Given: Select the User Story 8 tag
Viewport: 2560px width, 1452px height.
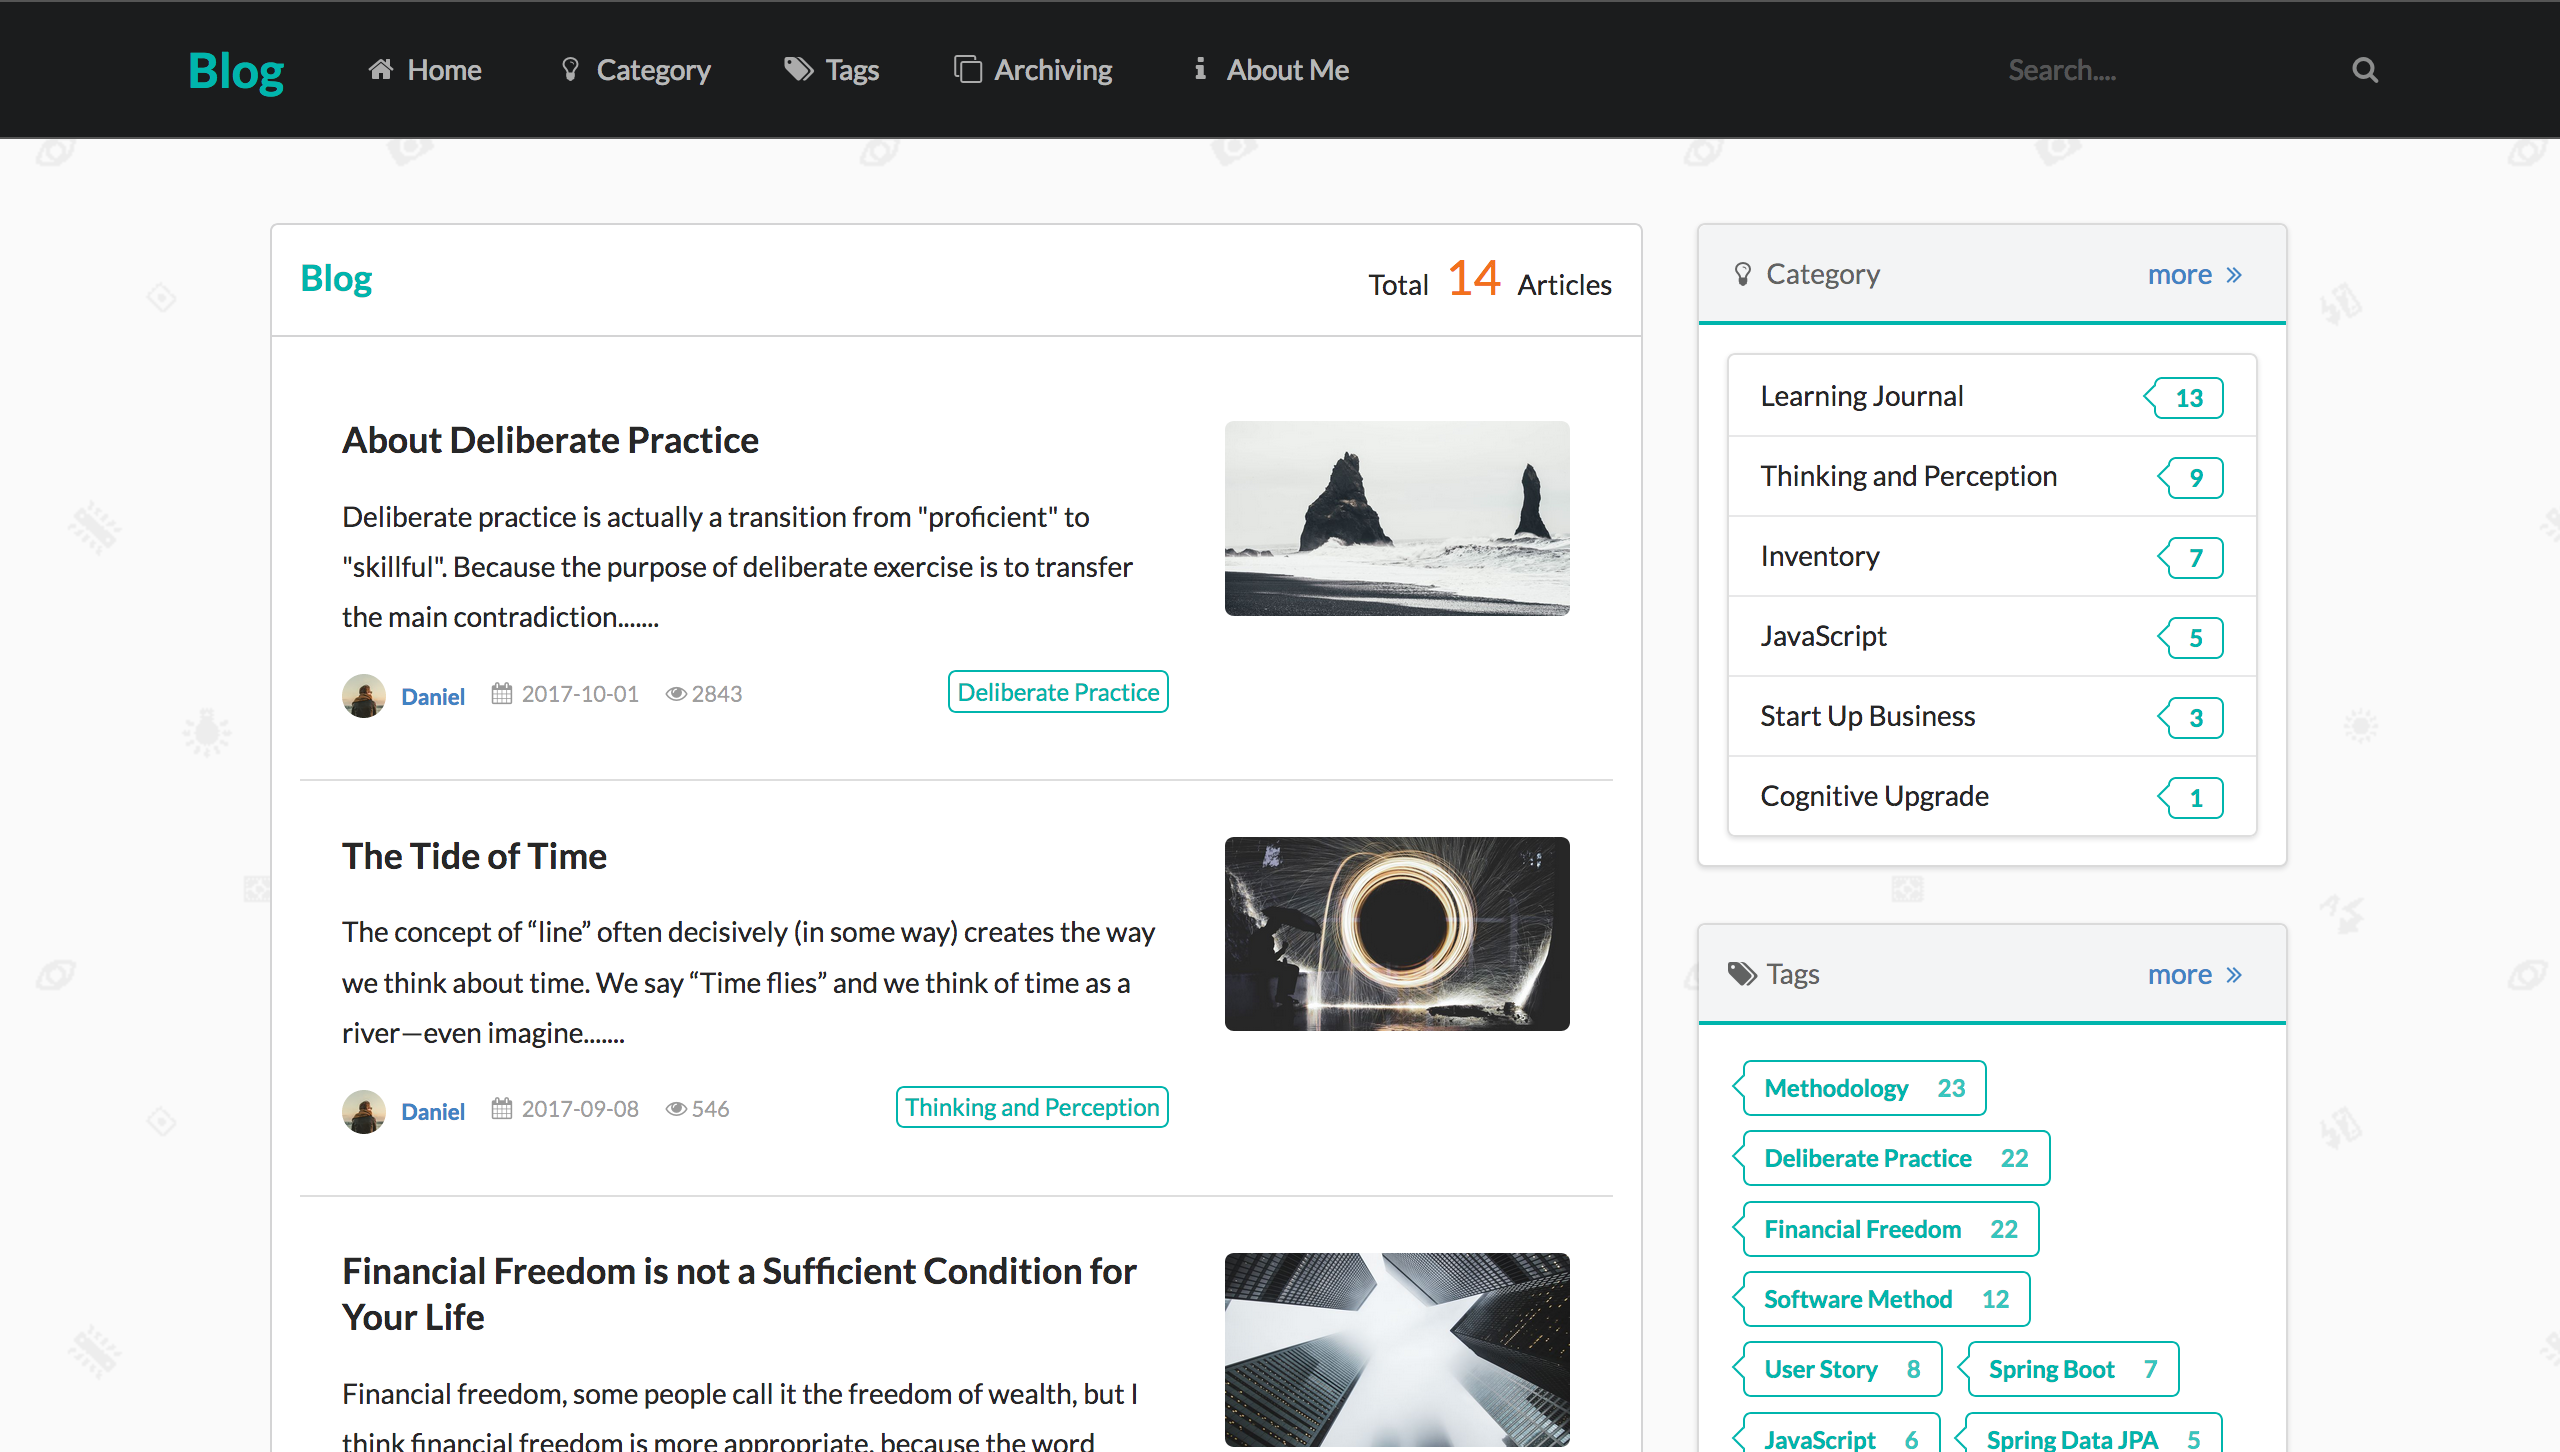Looking at the screenshot, I should tap(1838, 1369).
